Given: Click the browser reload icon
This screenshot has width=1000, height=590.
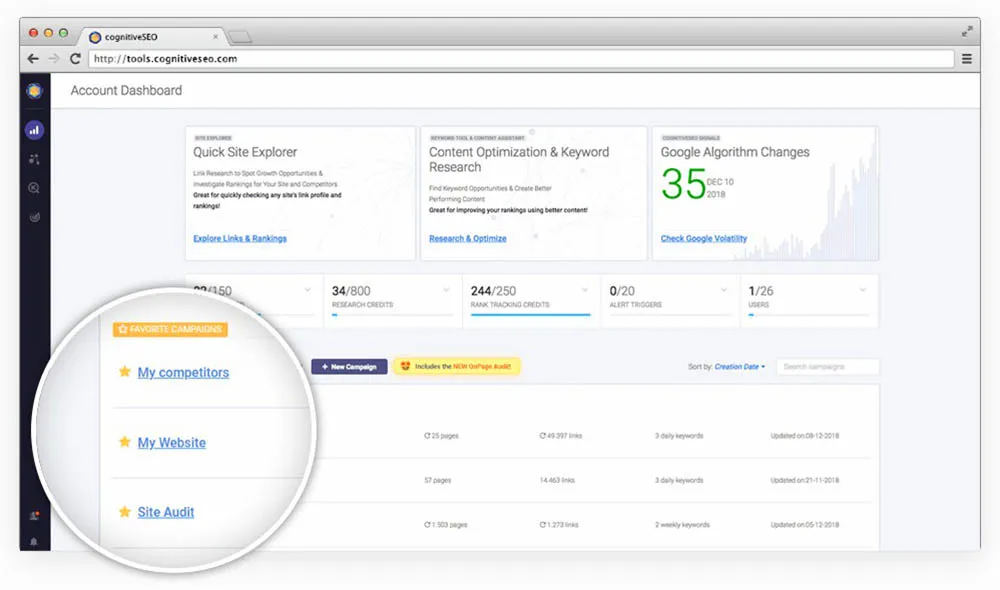Looking at the screenshot, I should pyautogui.click(x=74, y=58).
